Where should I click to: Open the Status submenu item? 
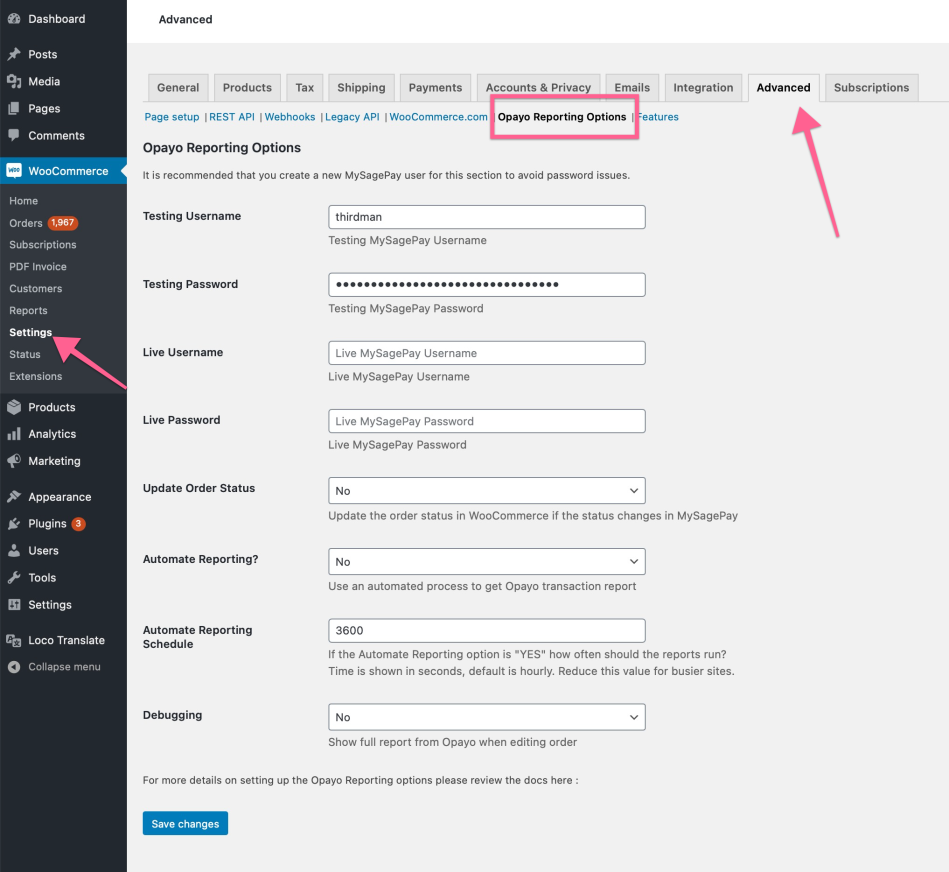tap(25, 354)
